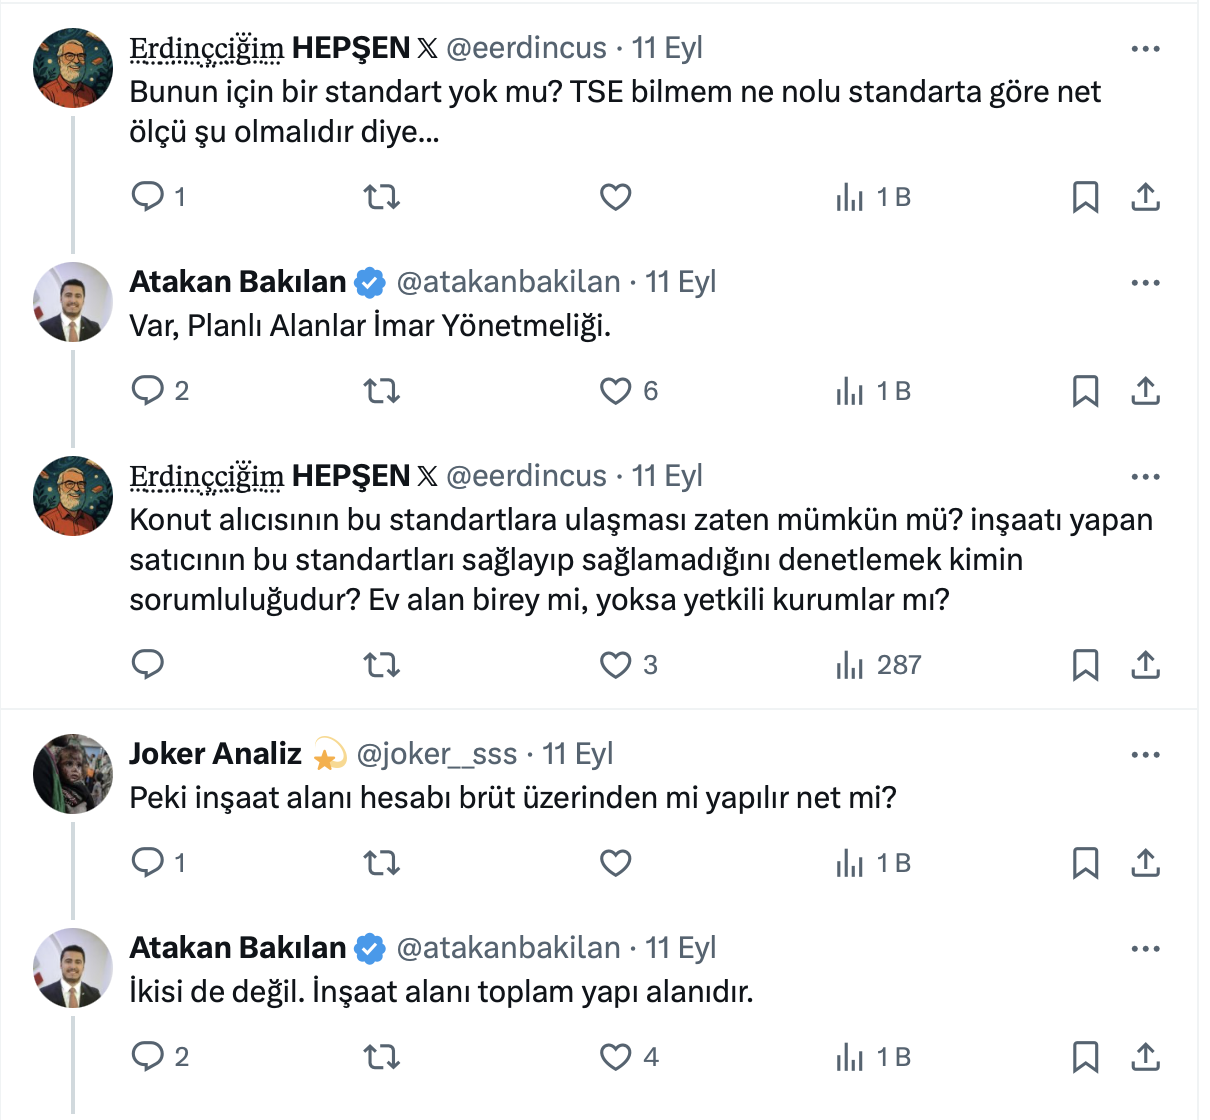Reply to Atakan's 'İkisi de değil' tweet

148,1057
